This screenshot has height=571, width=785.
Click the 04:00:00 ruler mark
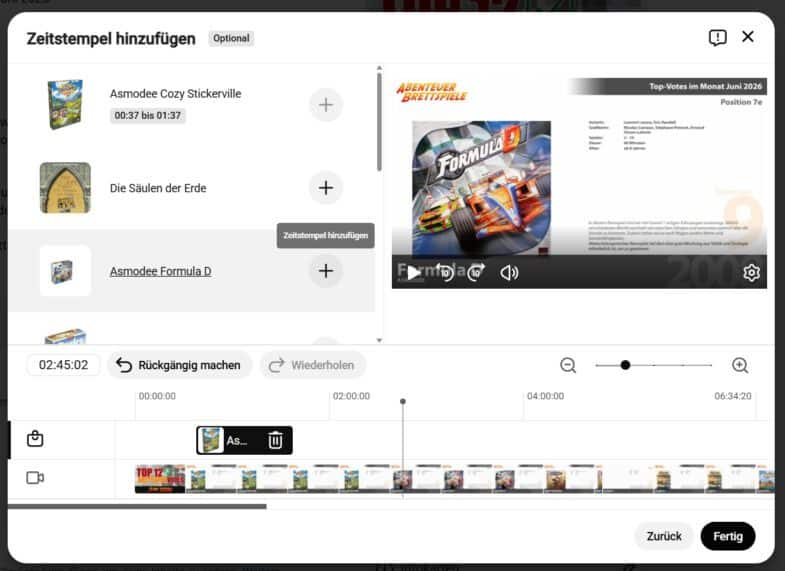click(546, 396)
